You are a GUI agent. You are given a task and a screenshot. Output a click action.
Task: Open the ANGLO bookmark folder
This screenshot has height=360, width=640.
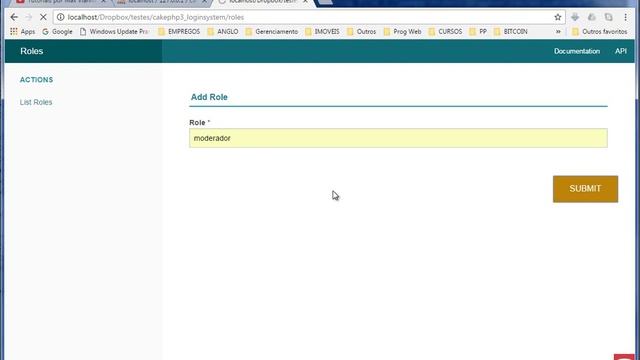click(x=223, y=31)
